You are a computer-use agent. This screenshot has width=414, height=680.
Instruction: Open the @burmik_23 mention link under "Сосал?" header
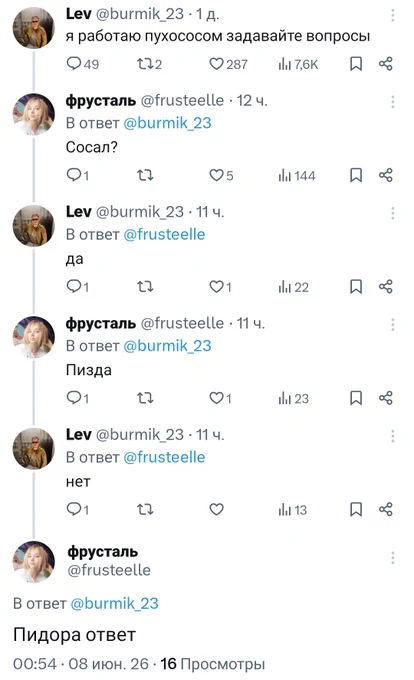pos(167,123)
